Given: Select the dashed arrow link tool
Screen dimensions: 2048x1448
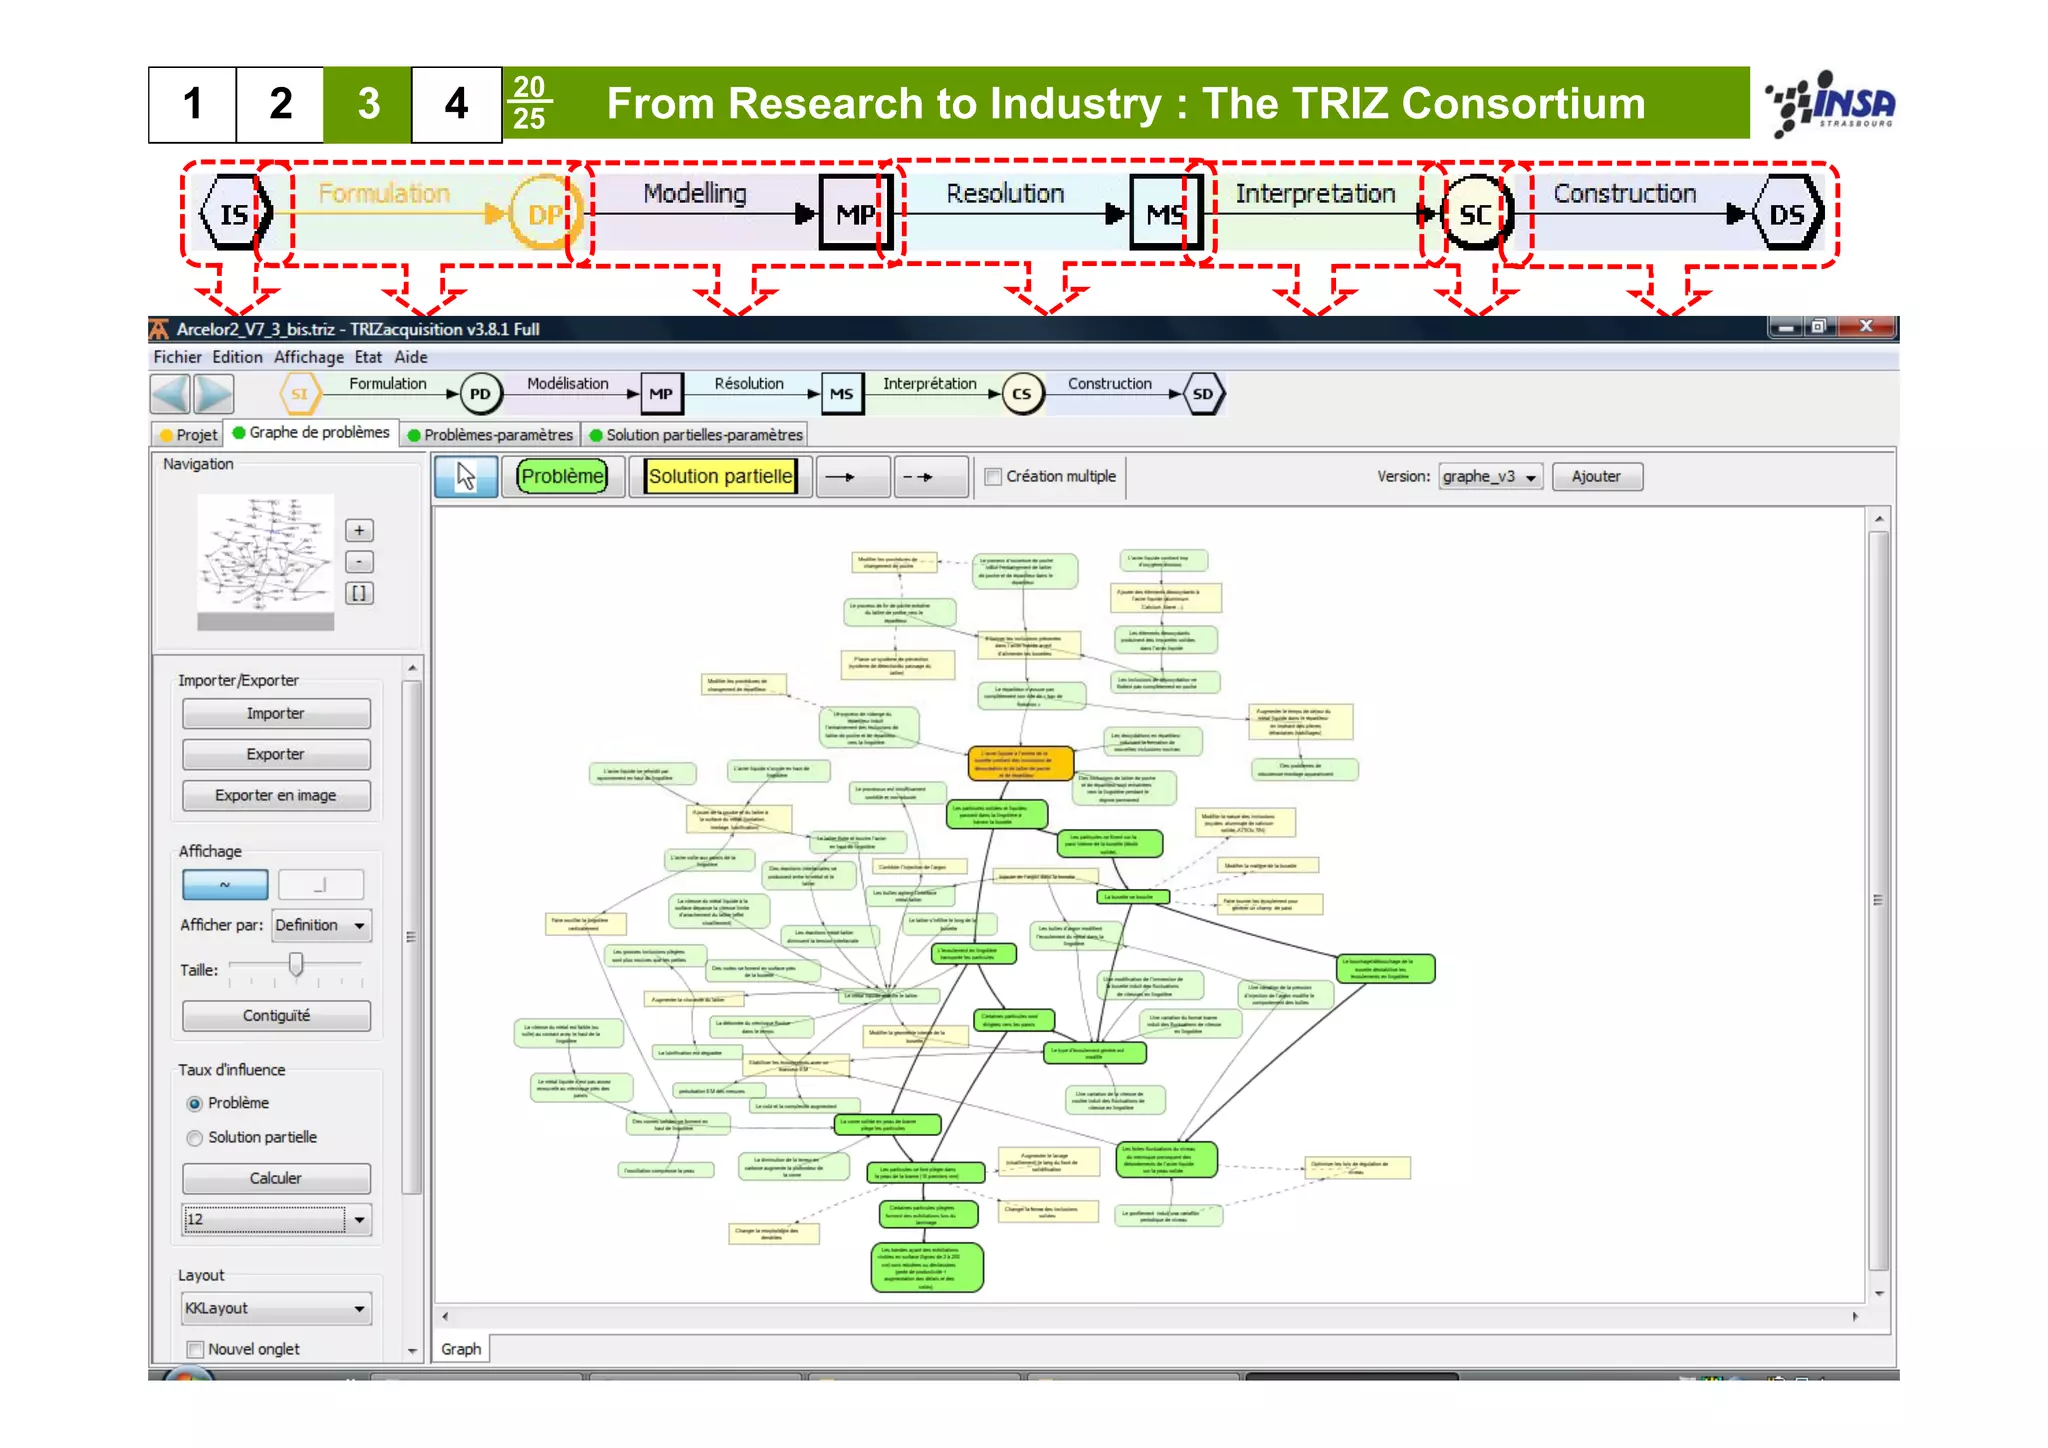Looking at the screenshot, I should coord(930,476).
